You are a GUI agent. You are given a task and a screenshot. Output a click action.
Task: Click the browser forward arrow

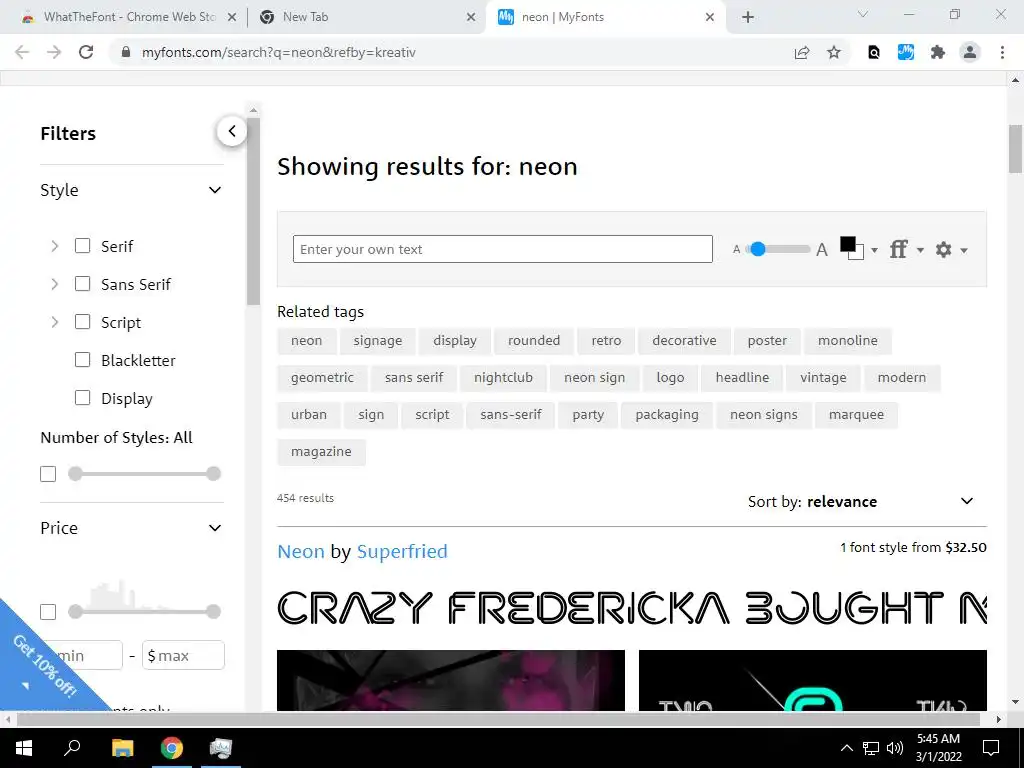click(54, 52)
